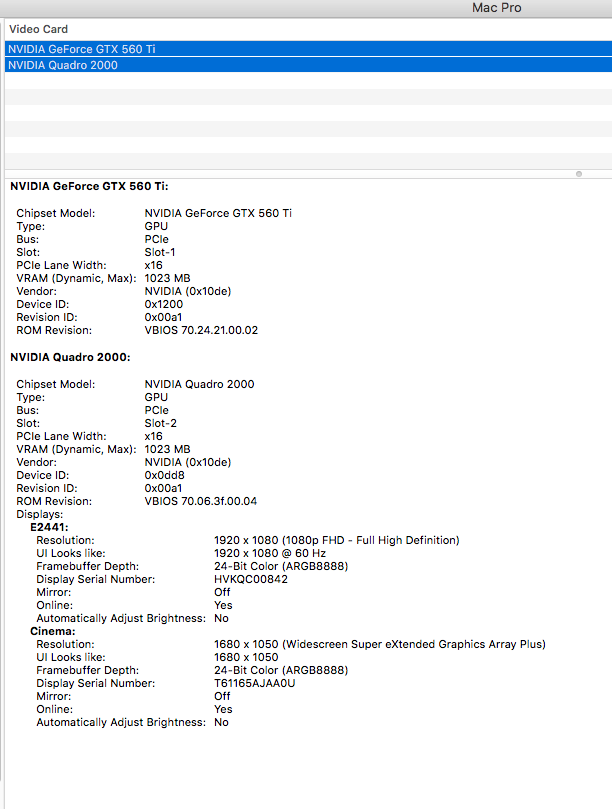Click the E2441 display heading

click(49, 527)
